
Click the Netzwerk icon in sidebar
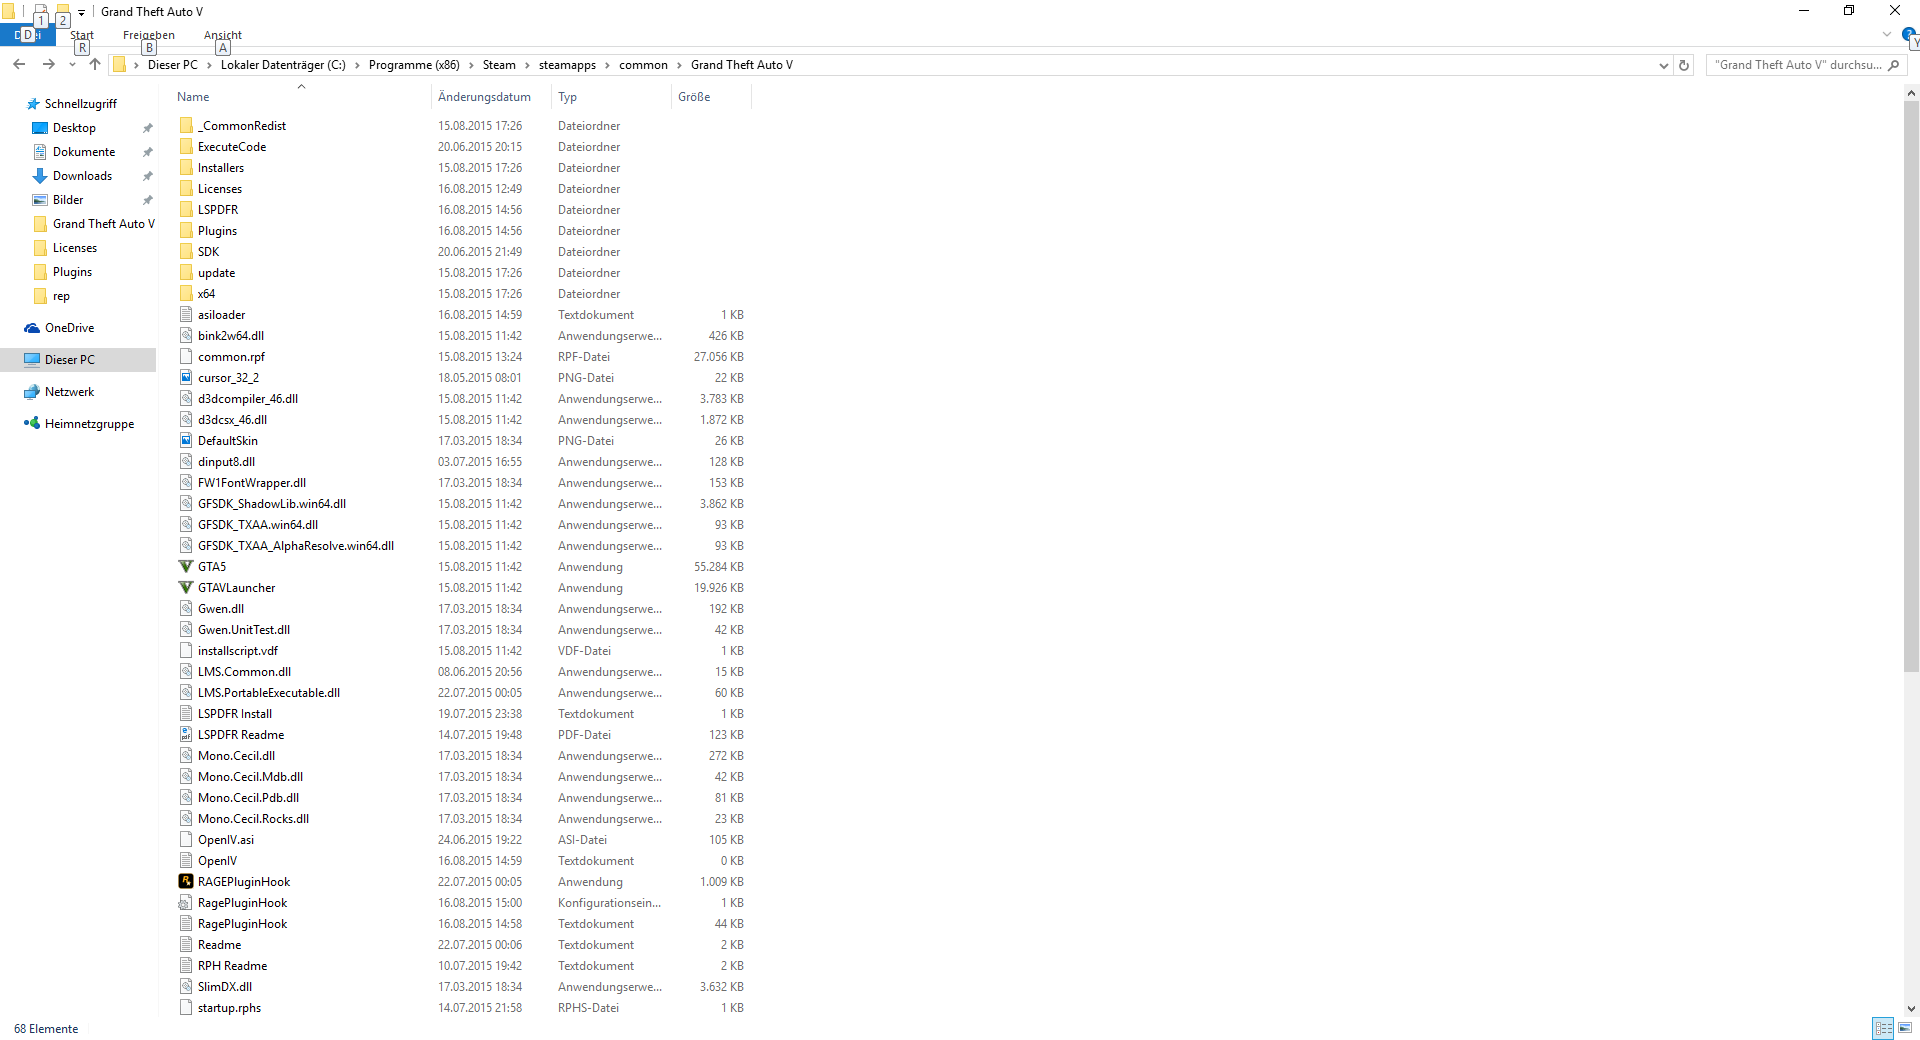click(32, 392)
